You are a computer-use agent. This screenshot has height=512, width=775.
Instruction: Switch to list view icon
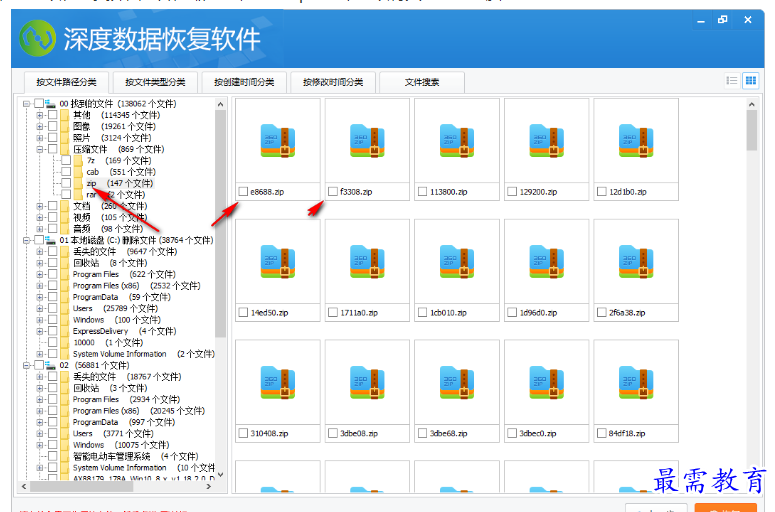click(x=732, y=81)
